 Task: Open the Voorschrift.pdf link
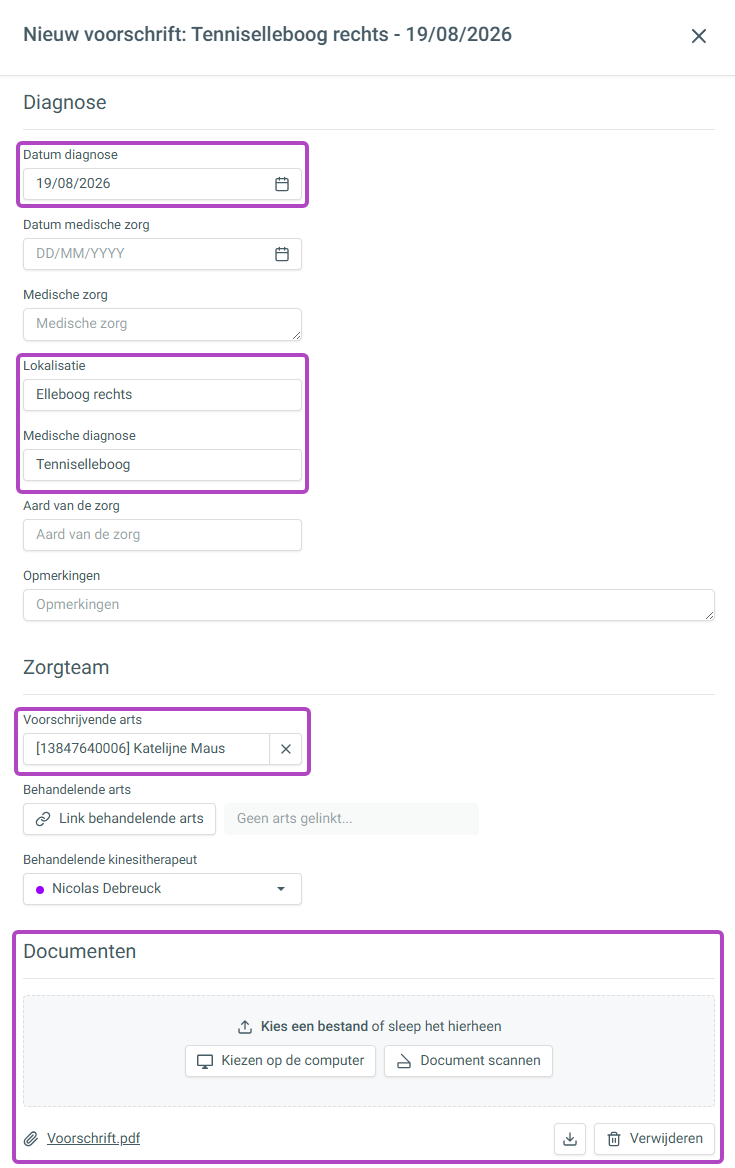pyautogui.click(x=93, y=1138)
